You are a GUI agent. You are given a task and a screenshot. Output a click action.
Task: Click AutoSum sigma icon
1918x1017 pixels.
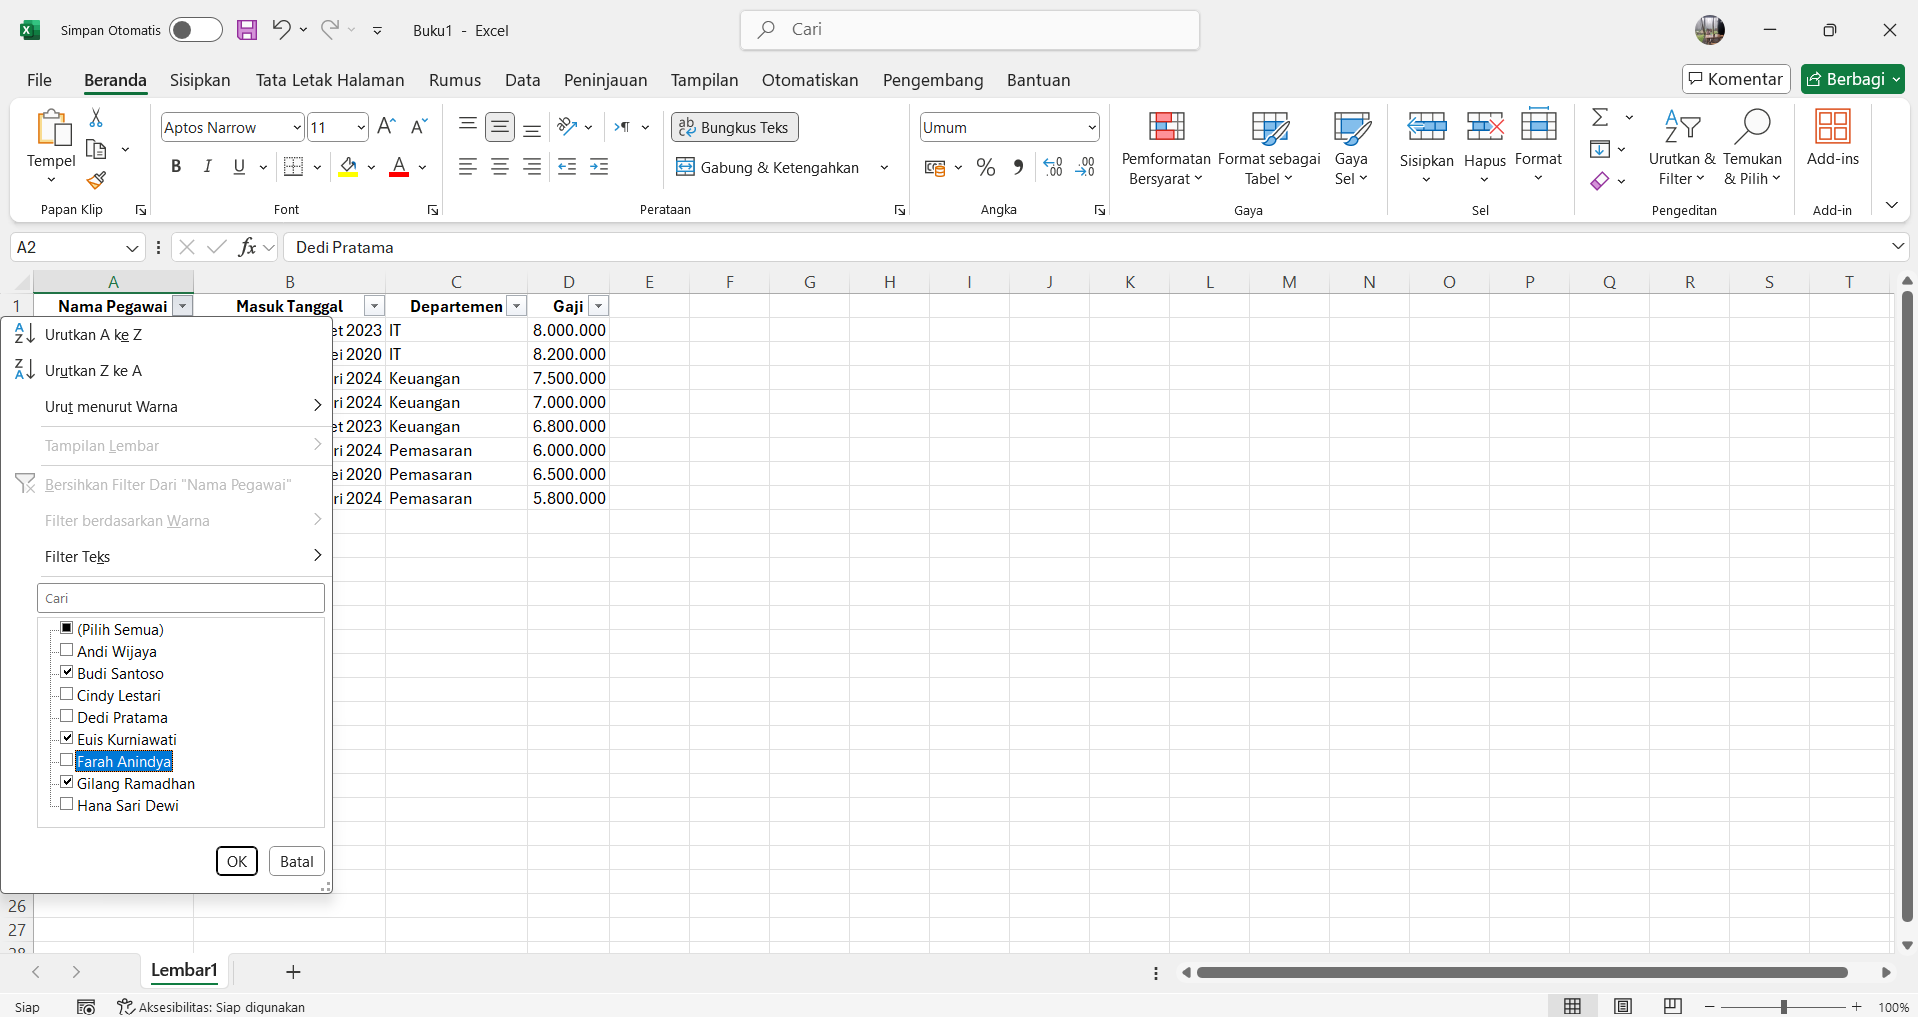1600,118
